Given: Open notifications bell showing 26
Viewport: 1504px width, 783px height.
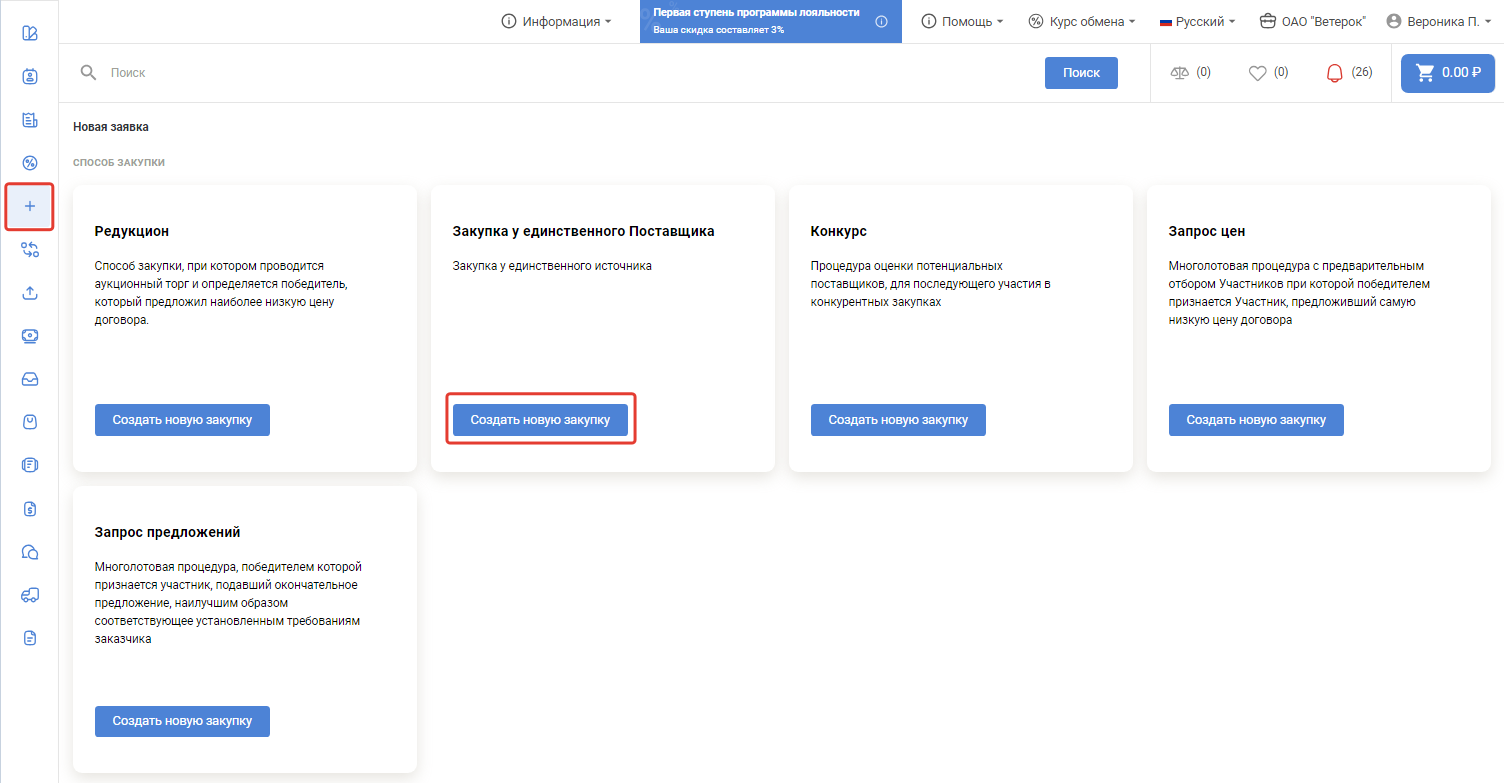Looking at the screenshot, I should pos(1334,73).
